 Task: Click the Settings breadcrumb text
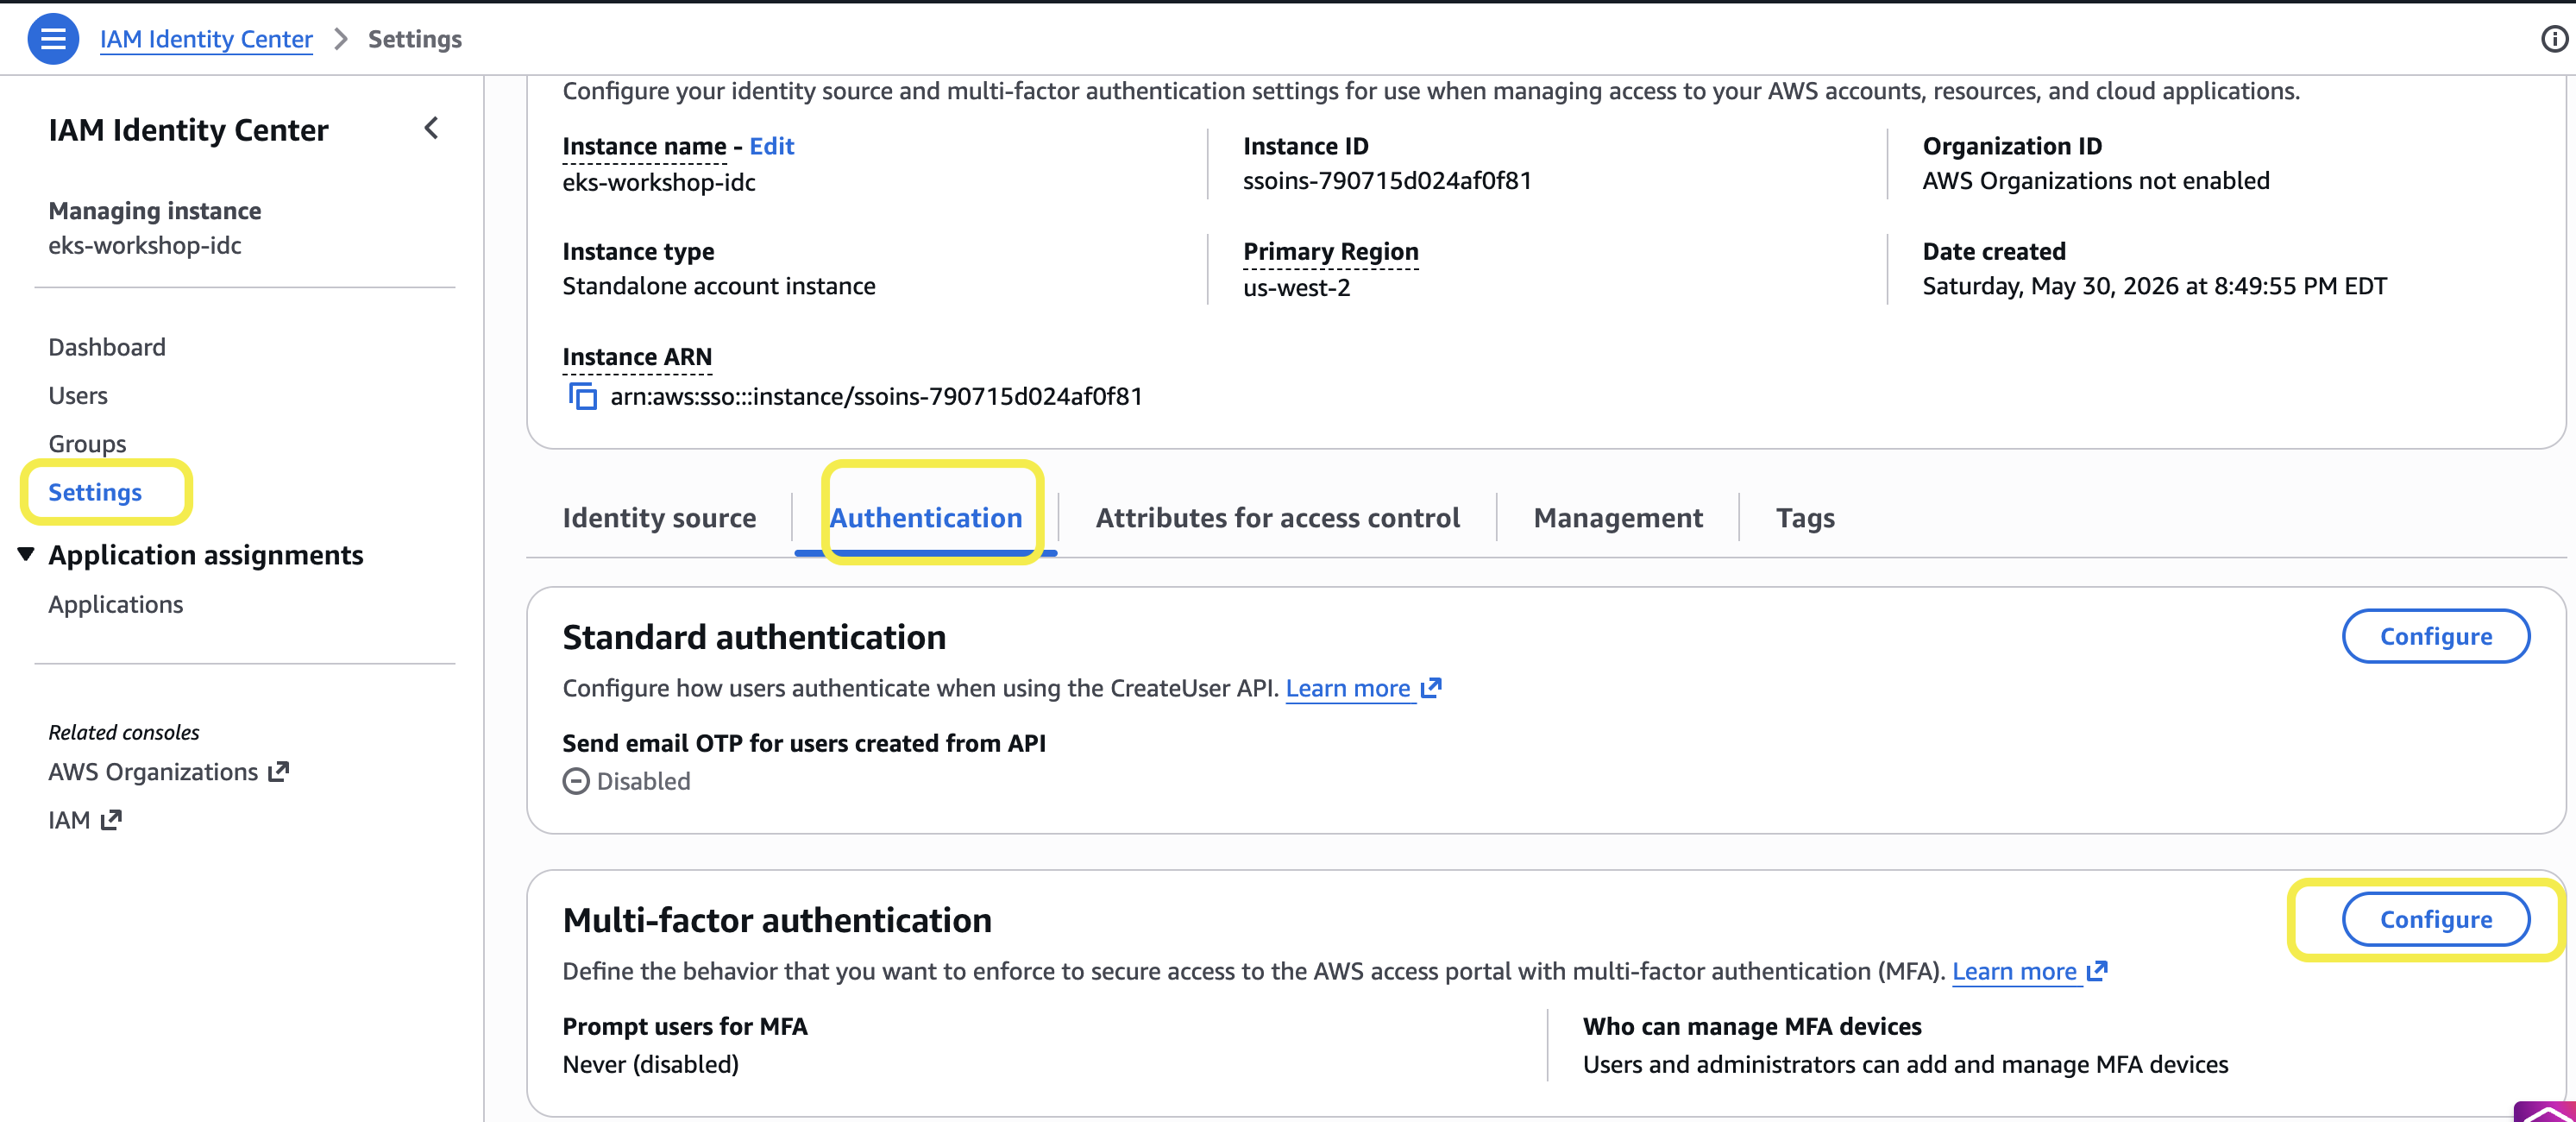[415, 39]
